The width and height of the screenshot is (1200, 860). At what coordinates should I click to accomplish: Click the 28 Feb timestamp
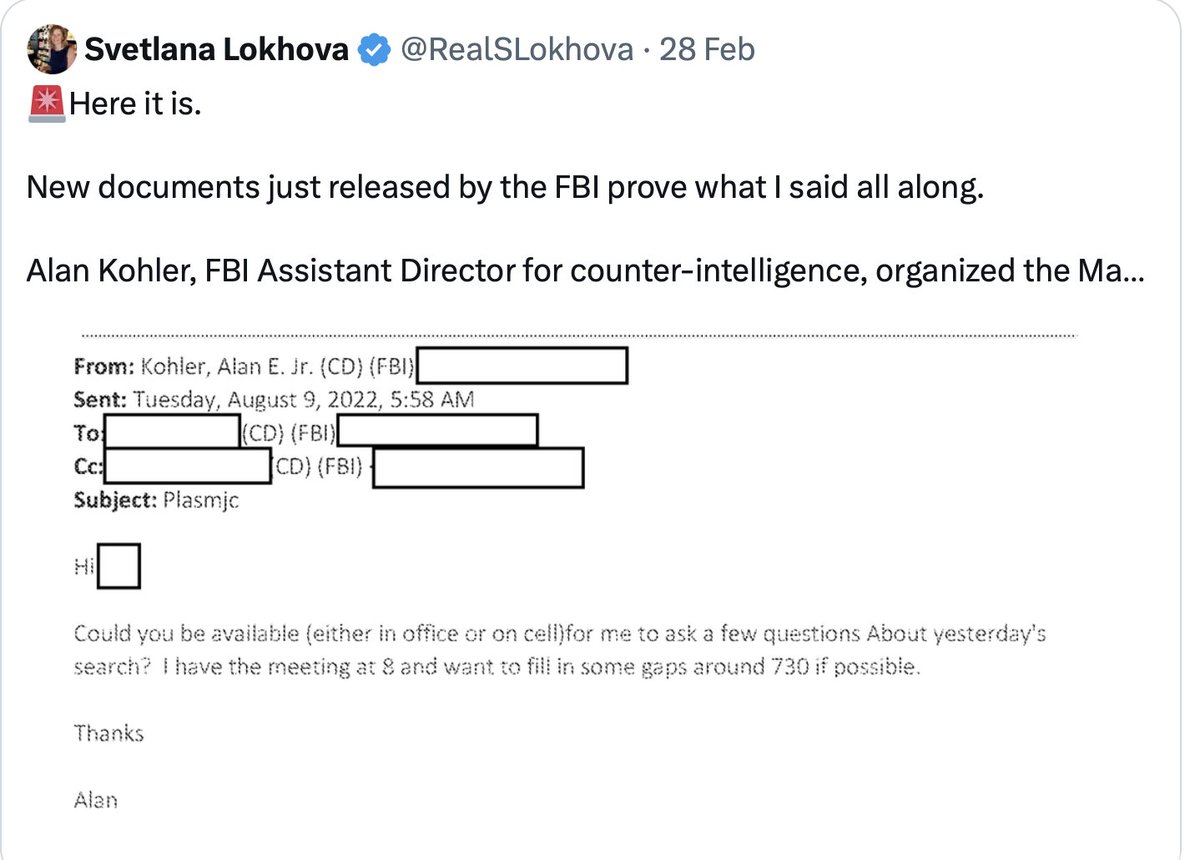[x=707, y=49]
